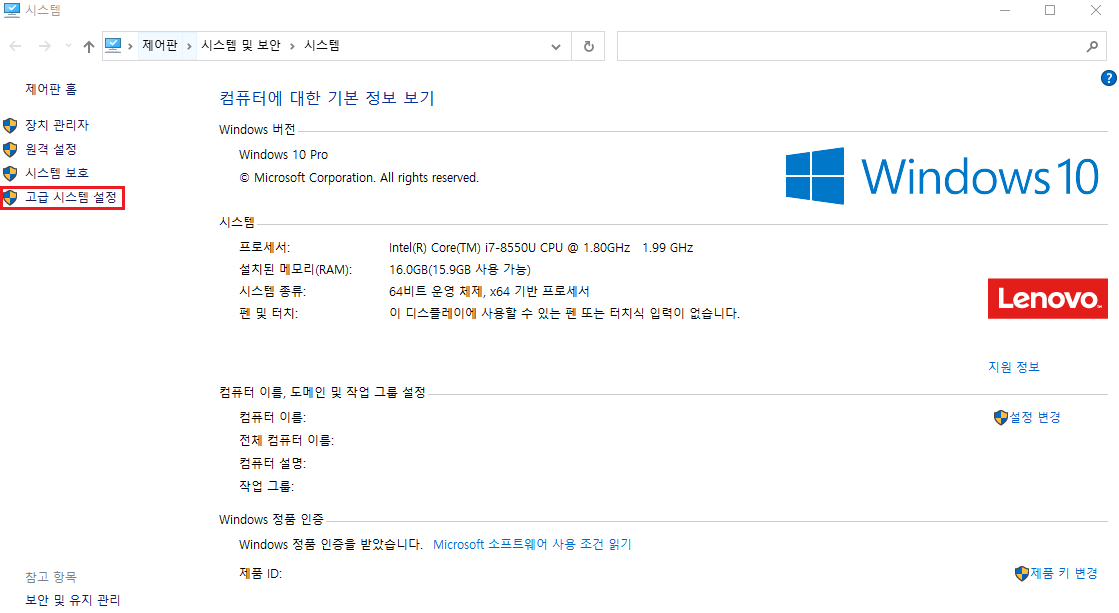Minimize the 시스템 window
The image size is (1119, 613).
(x=1005, y=10)
